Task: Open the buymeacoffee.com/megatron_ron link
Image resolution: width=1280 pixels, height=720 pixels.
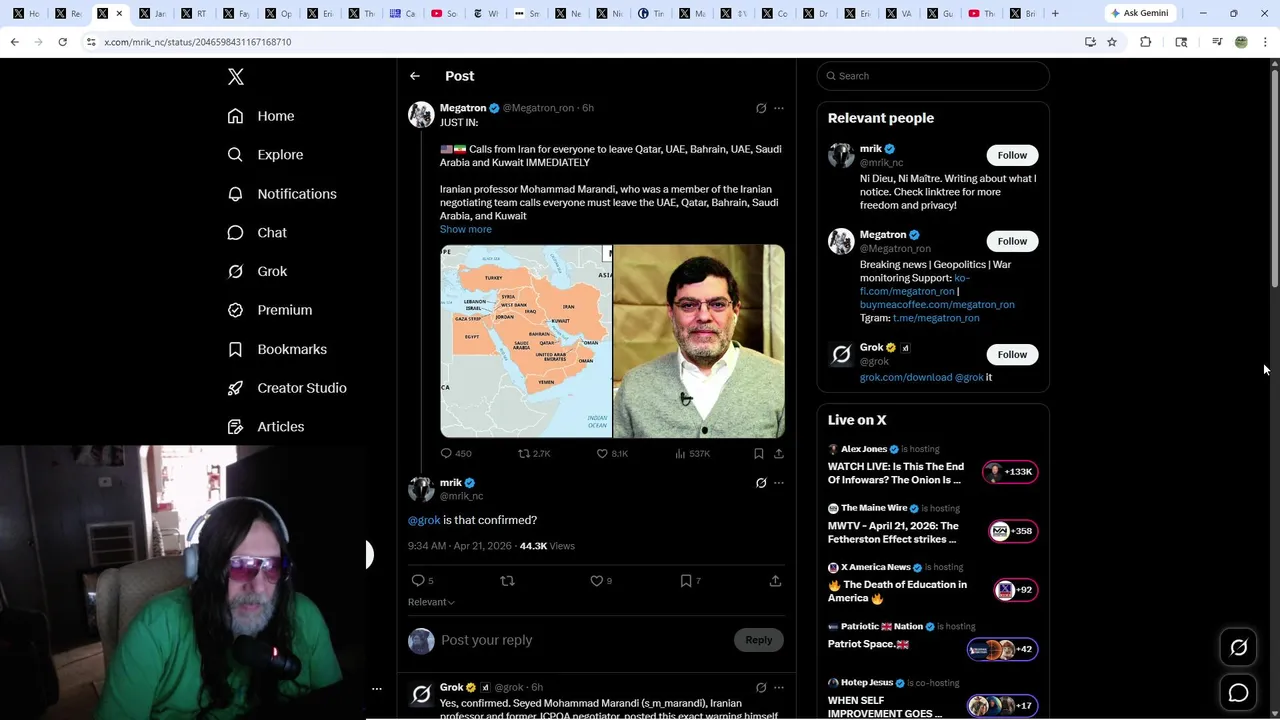Action: coord(937,305)
